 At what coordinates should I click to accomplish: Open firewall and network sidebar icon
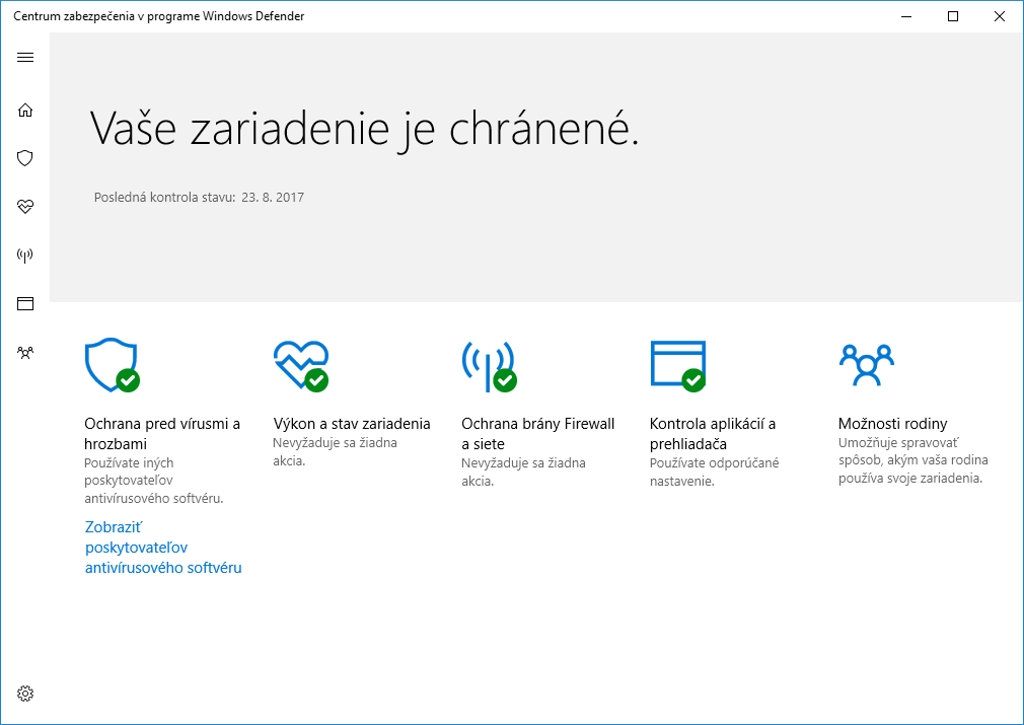click(x=25, y=256)
